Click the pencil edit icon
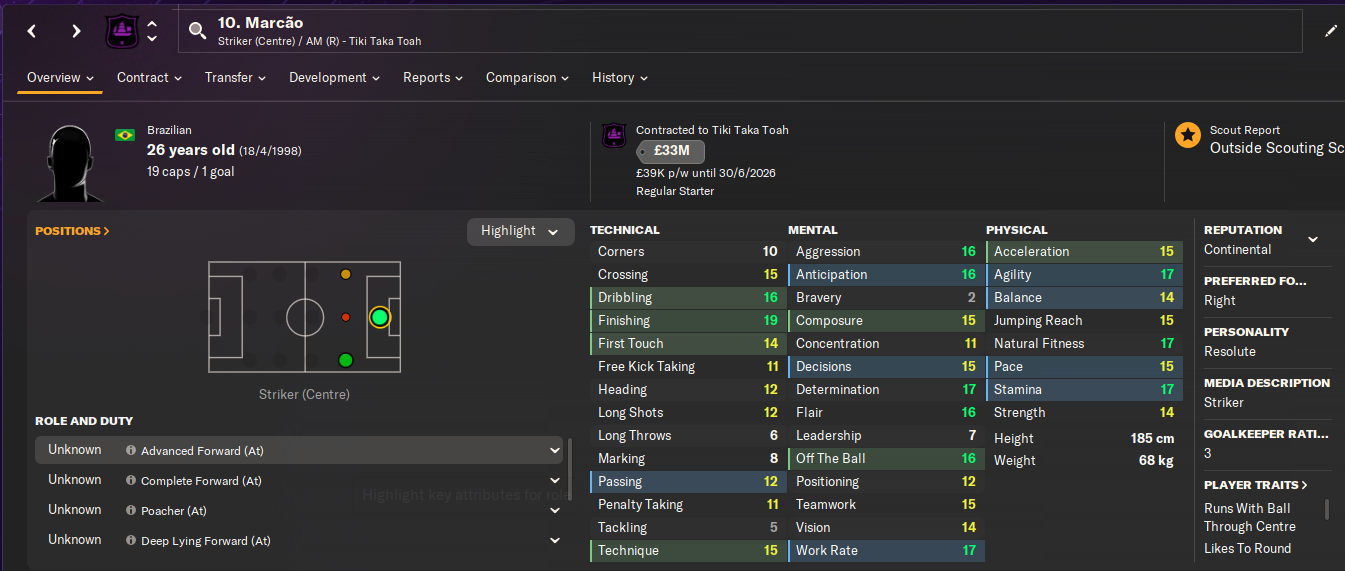The height and width of the screenshot is (571, 1345). pyautogui.click(x=1331, y=31)
